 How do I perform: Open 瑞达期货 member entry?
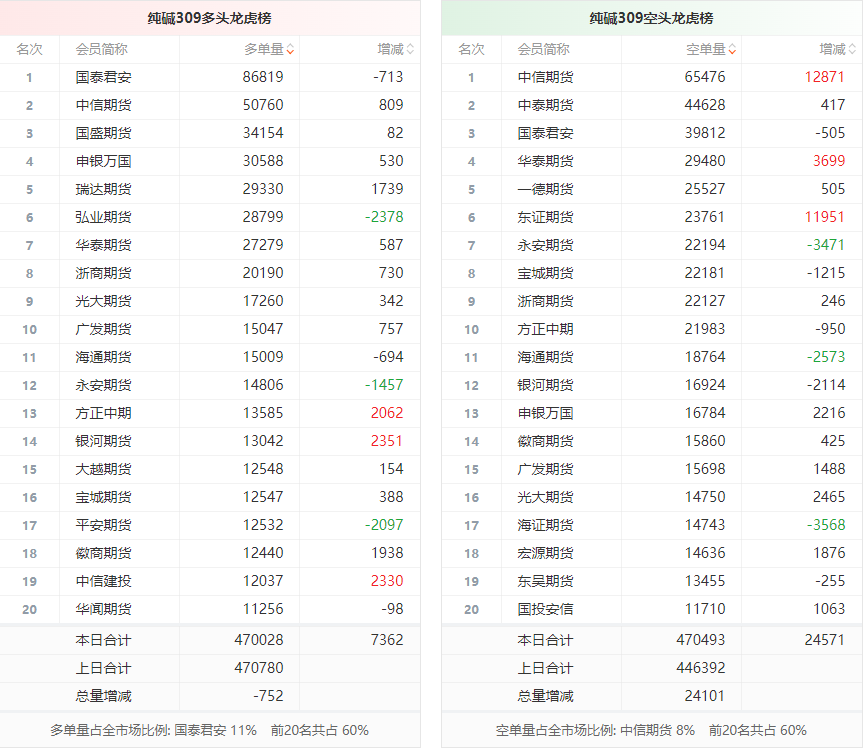(103, 189)
